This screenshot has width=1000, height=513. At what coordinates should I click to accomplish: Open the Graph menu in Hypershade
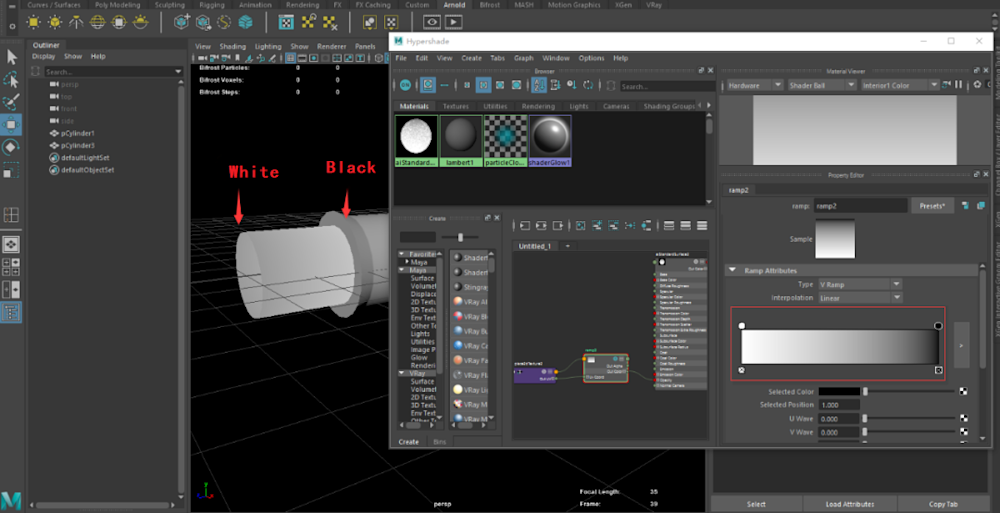(523, 58)
